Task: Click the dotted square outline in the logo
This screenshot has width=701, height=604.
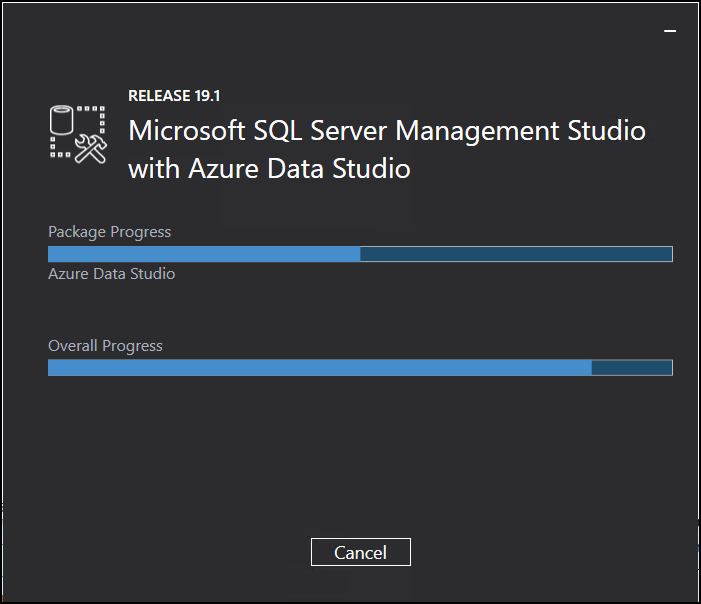Action: [x=78, y=132]
